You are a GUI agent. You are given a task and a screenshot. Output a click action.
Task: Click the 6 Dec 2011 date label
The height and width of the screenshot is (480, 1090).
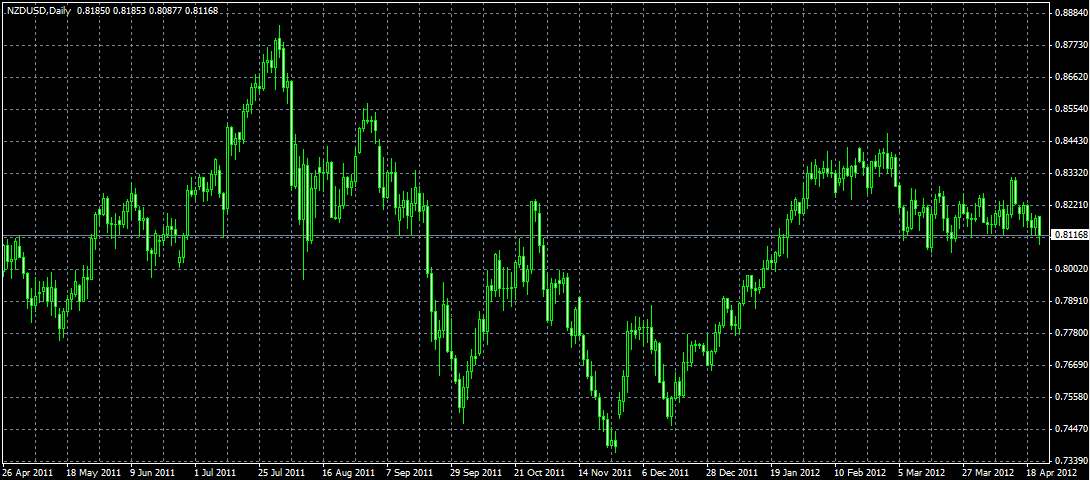click(666, 472)
